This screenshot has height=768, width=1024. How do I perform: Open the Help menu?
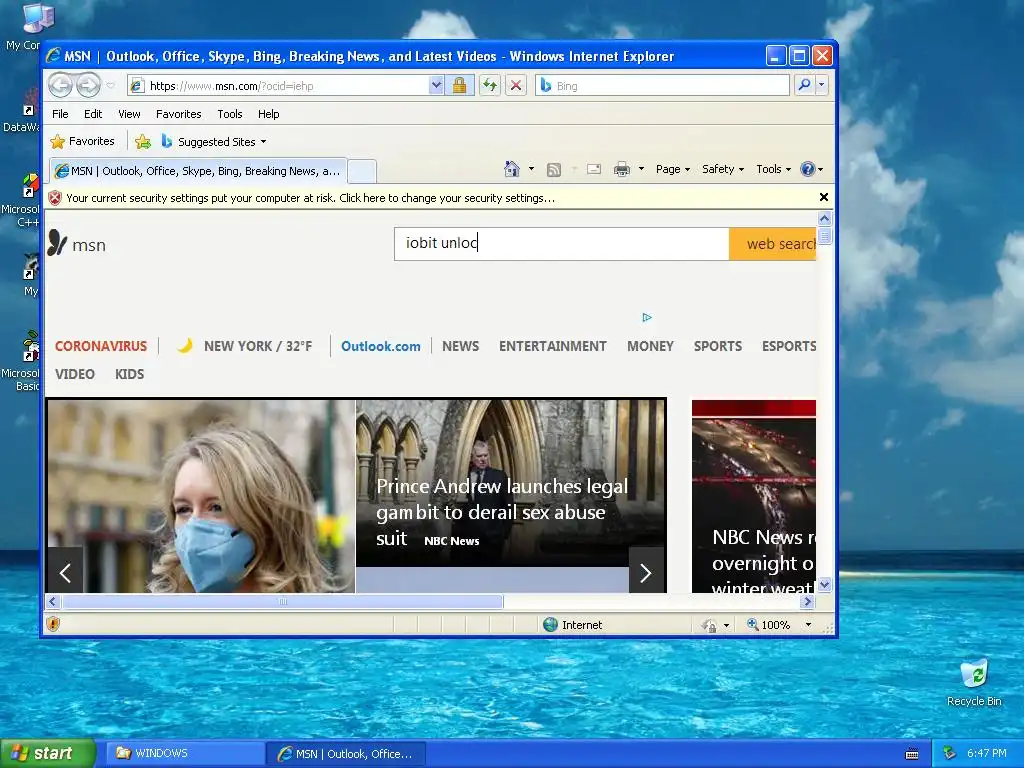coord(268,114)
